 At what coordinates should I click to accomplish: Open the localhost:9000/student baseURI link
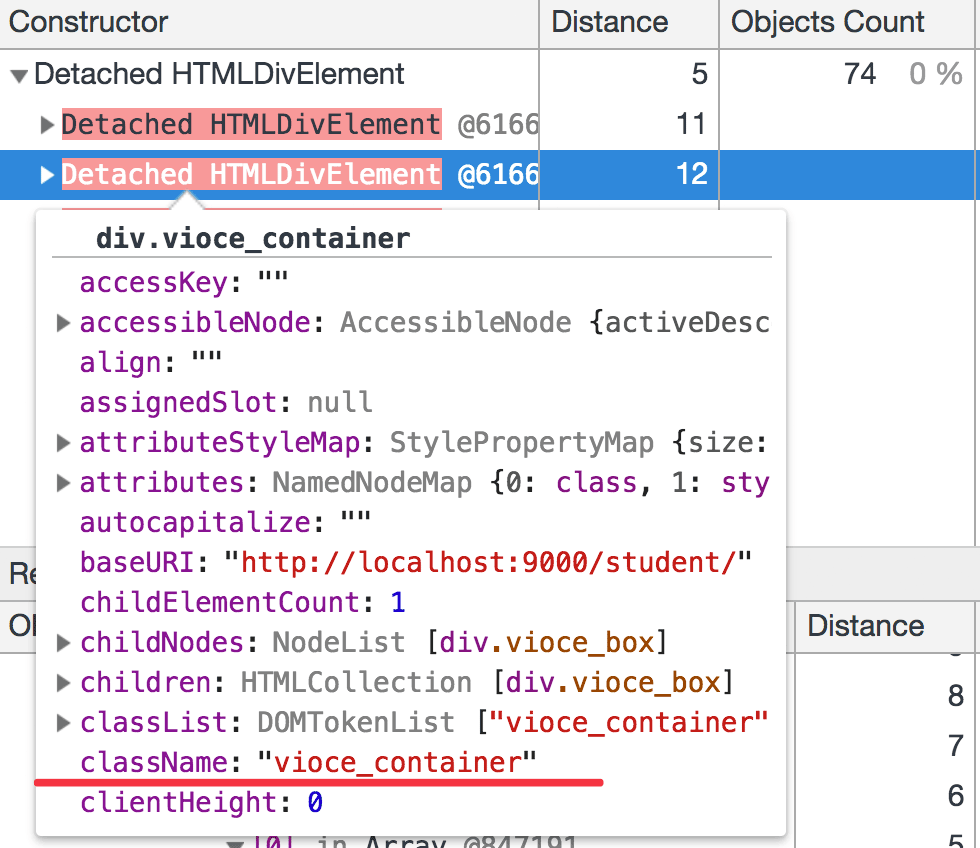point(488,562)
